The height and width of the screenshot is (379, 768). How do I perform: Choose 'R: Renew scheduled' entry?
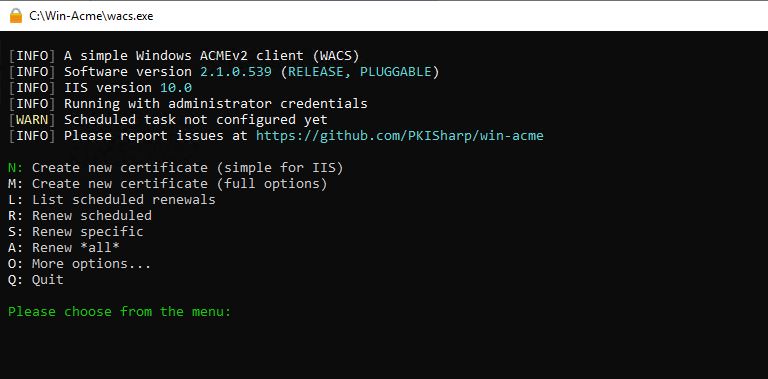pyautogui.click(x=80, y=216)
